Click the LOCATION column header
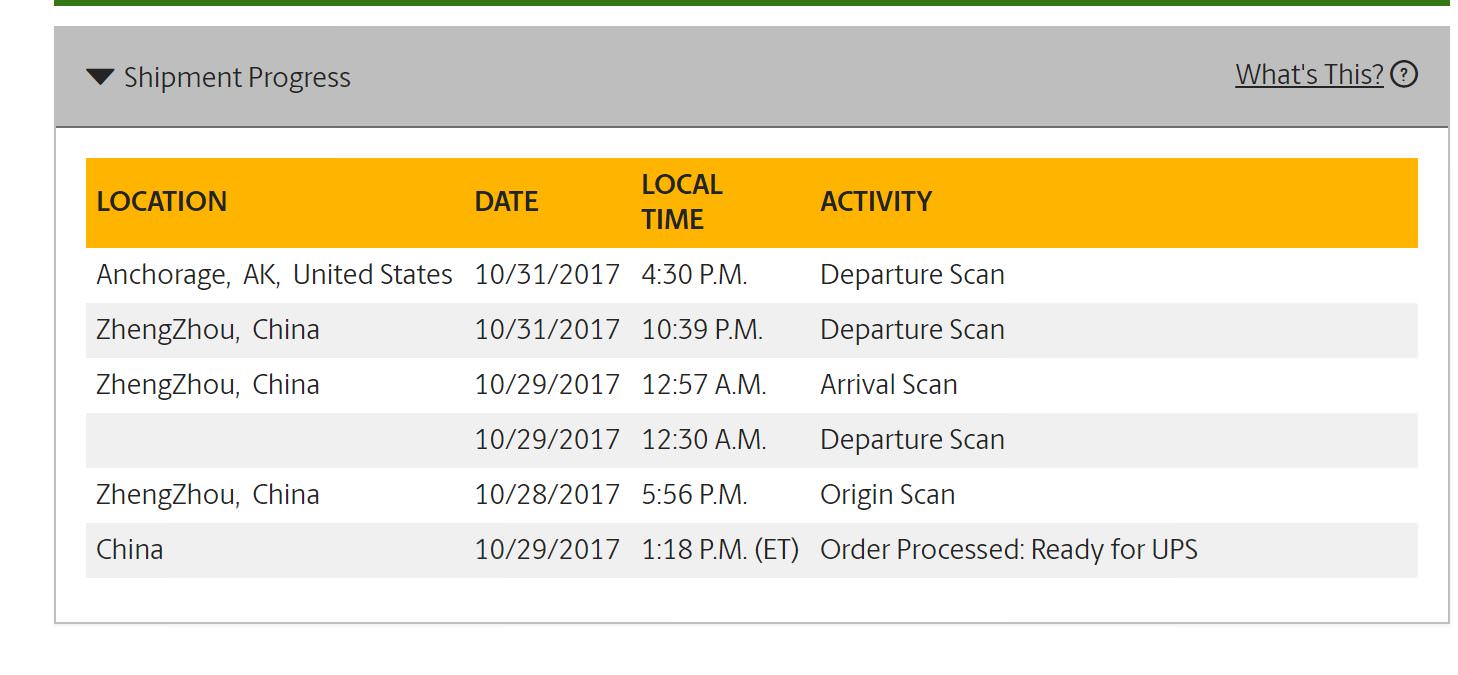 click(x=162, y=202)
